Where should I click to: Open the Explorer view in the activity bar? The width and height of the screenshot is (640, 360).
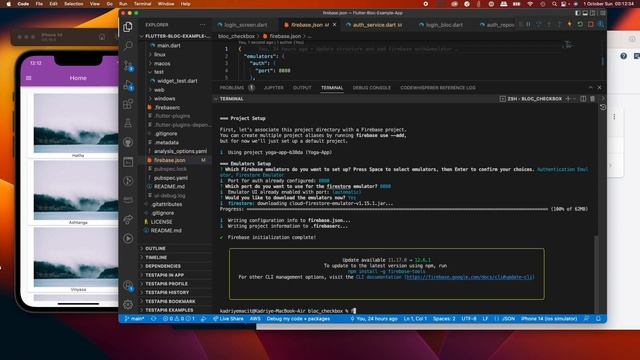pos(128,27)
